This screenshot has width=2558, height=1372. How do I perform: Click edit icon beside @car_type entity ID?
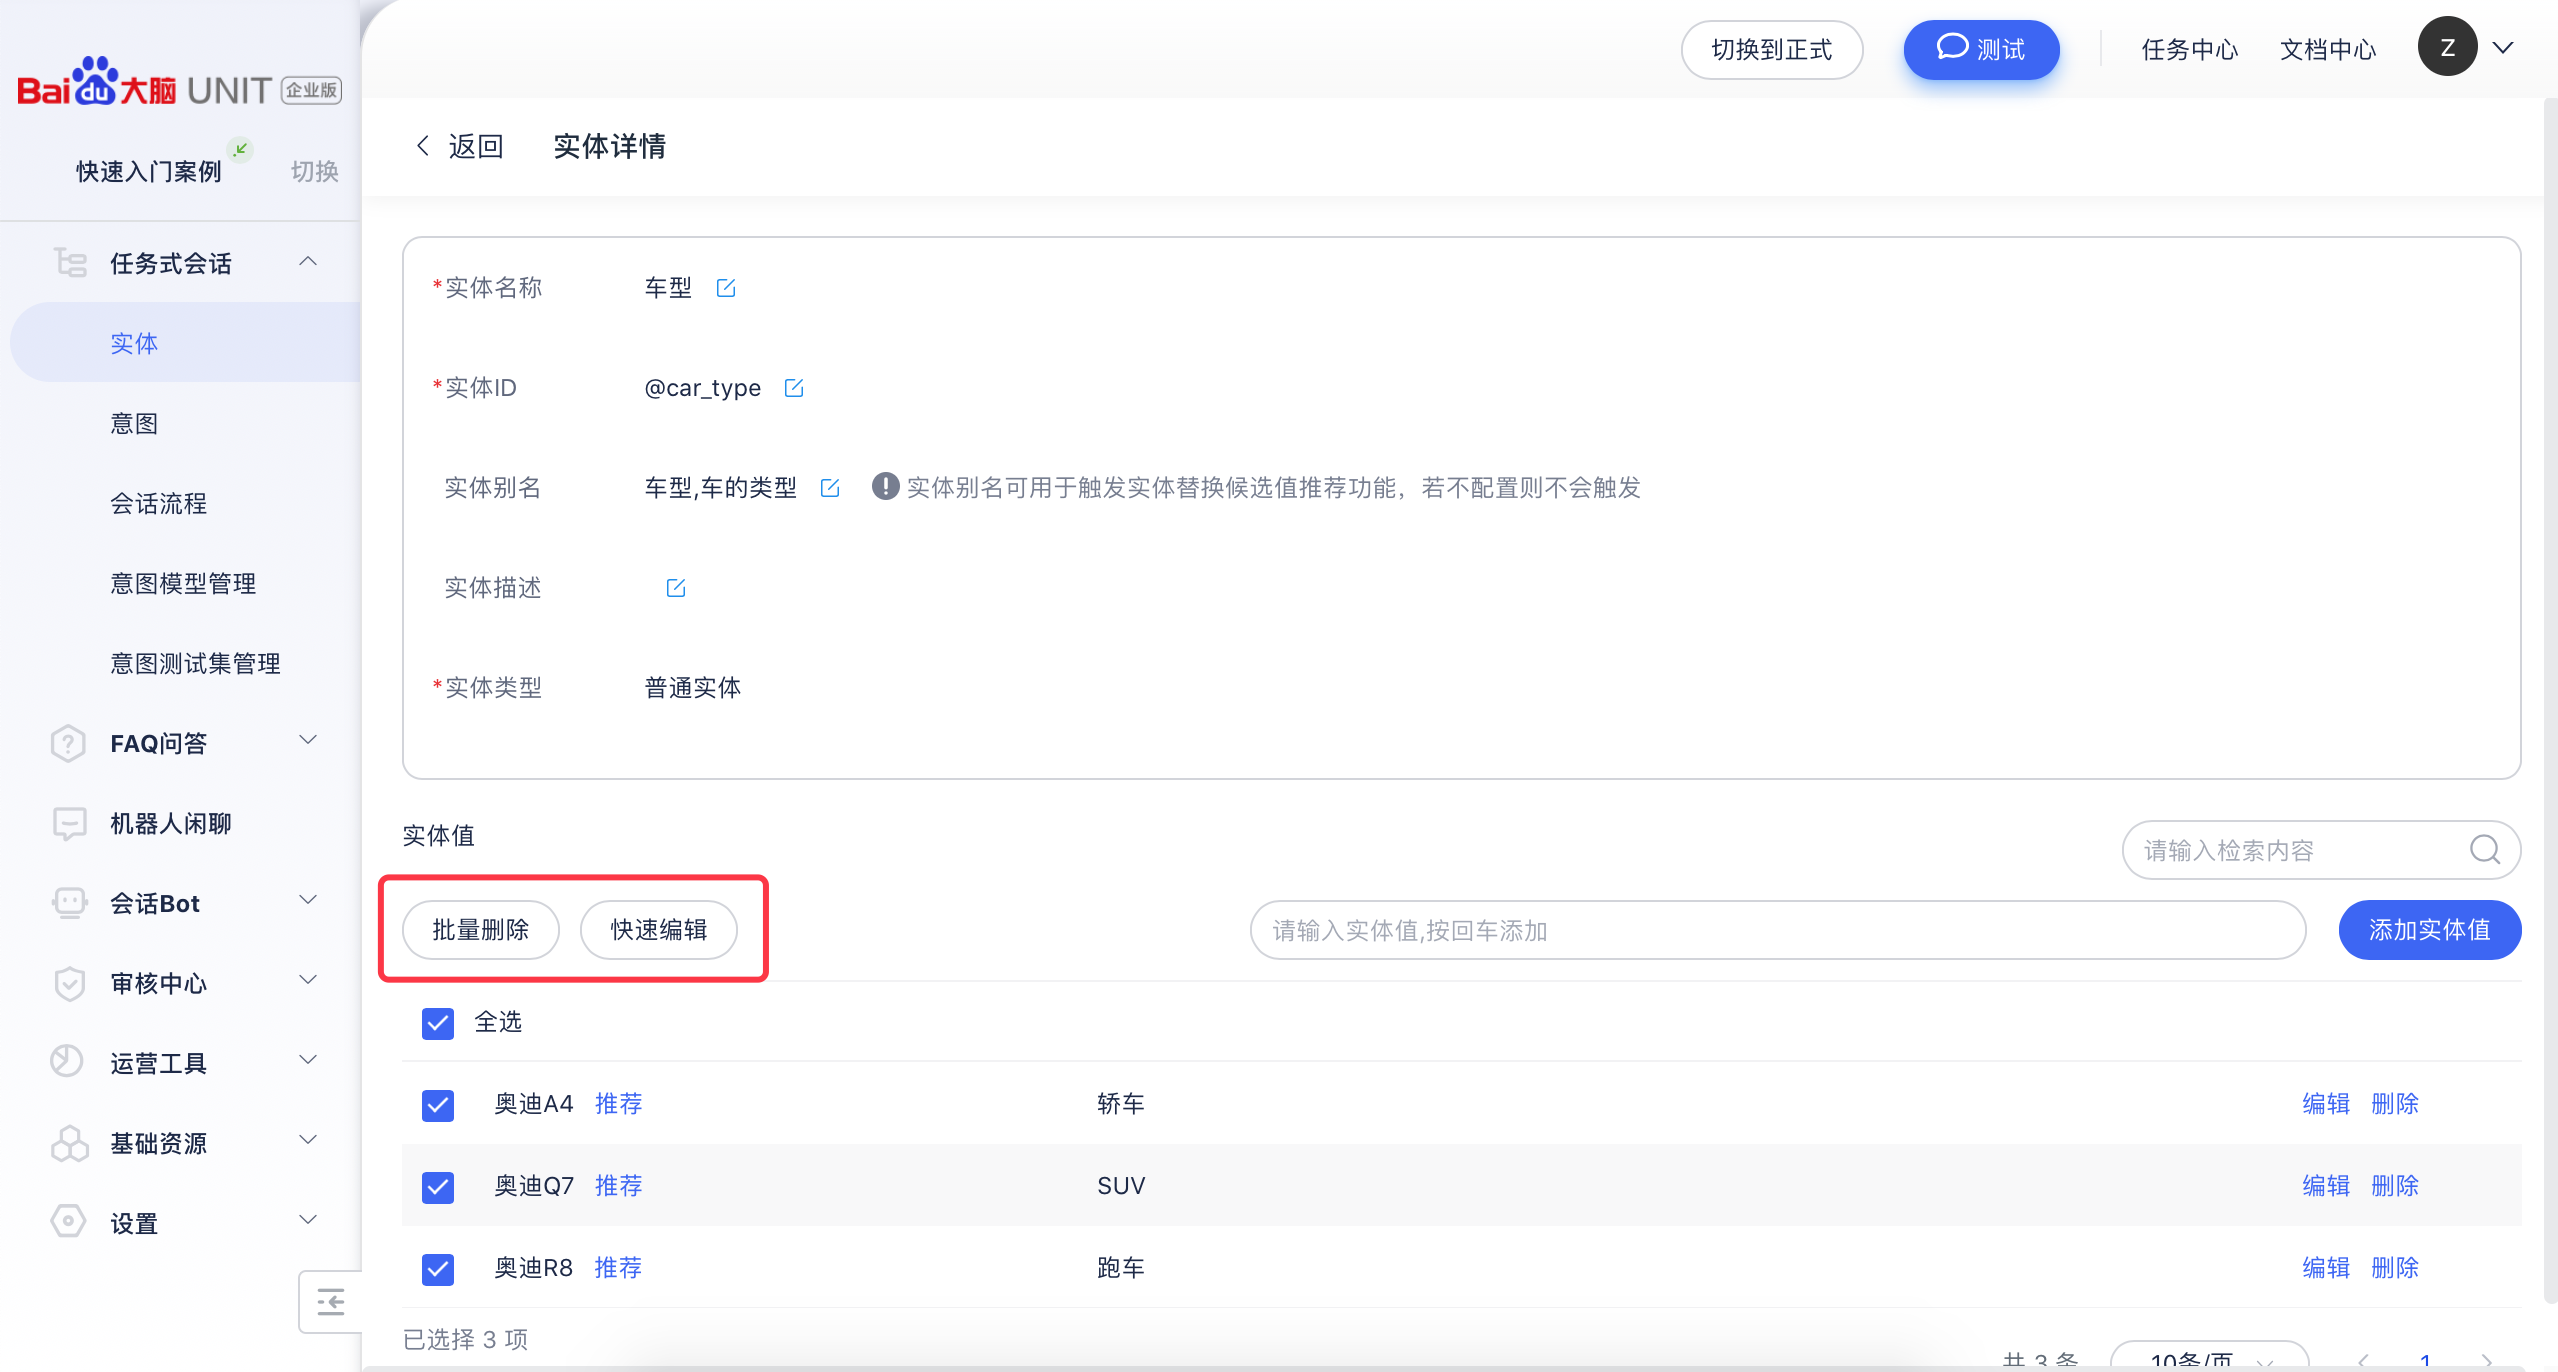(x=794, y=388)
